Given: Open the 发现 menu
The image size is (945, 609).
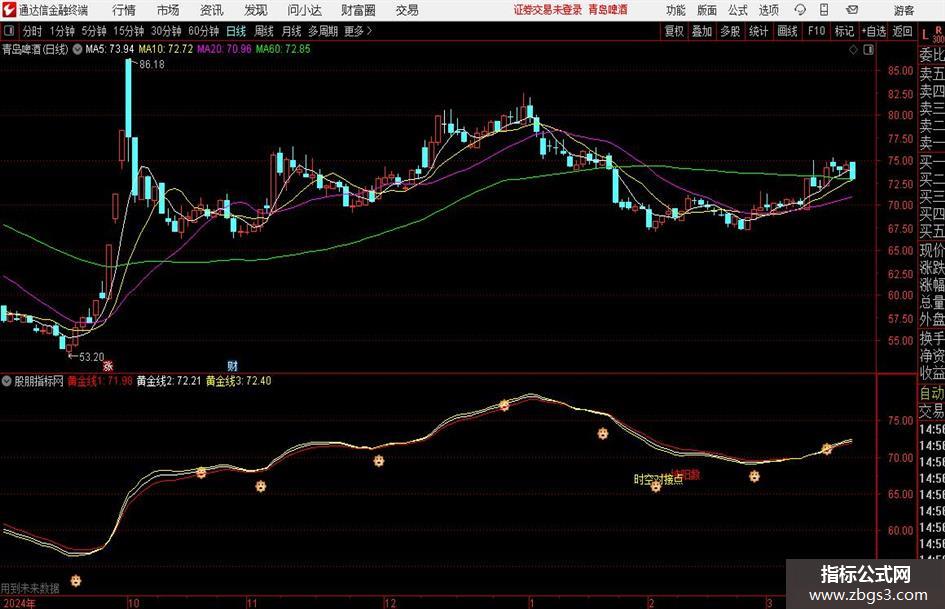Looking at the screenshot, I should [256, 10].
